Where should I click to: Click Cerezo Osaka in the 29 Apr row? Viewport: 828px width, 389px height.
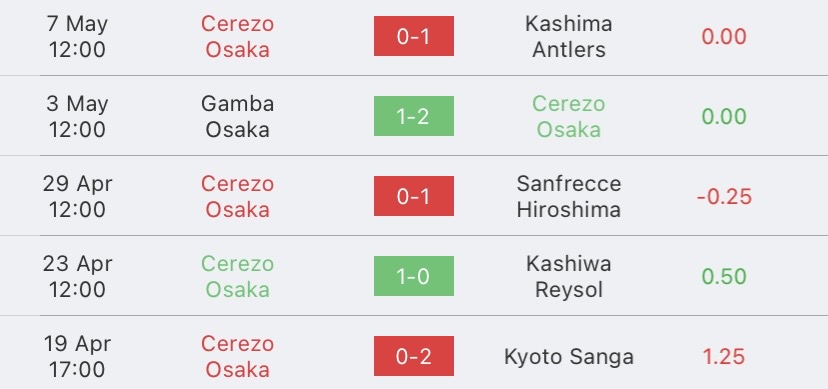237,196
